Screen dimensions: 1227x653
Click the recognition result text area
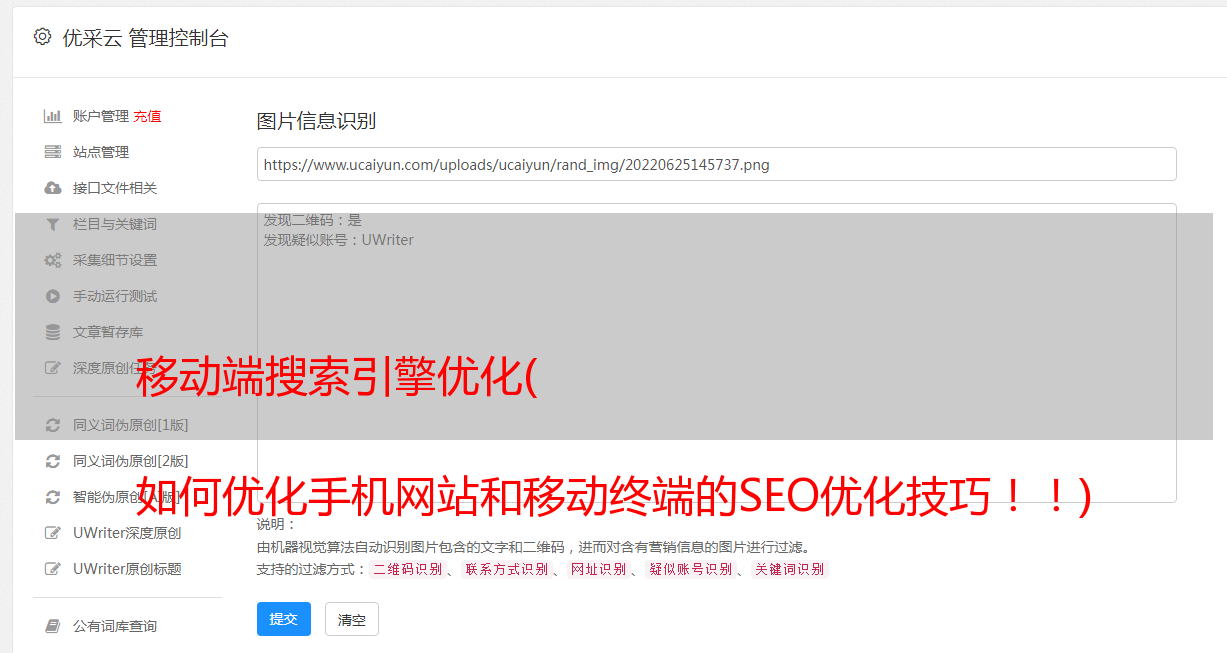(x=716, y=353)
